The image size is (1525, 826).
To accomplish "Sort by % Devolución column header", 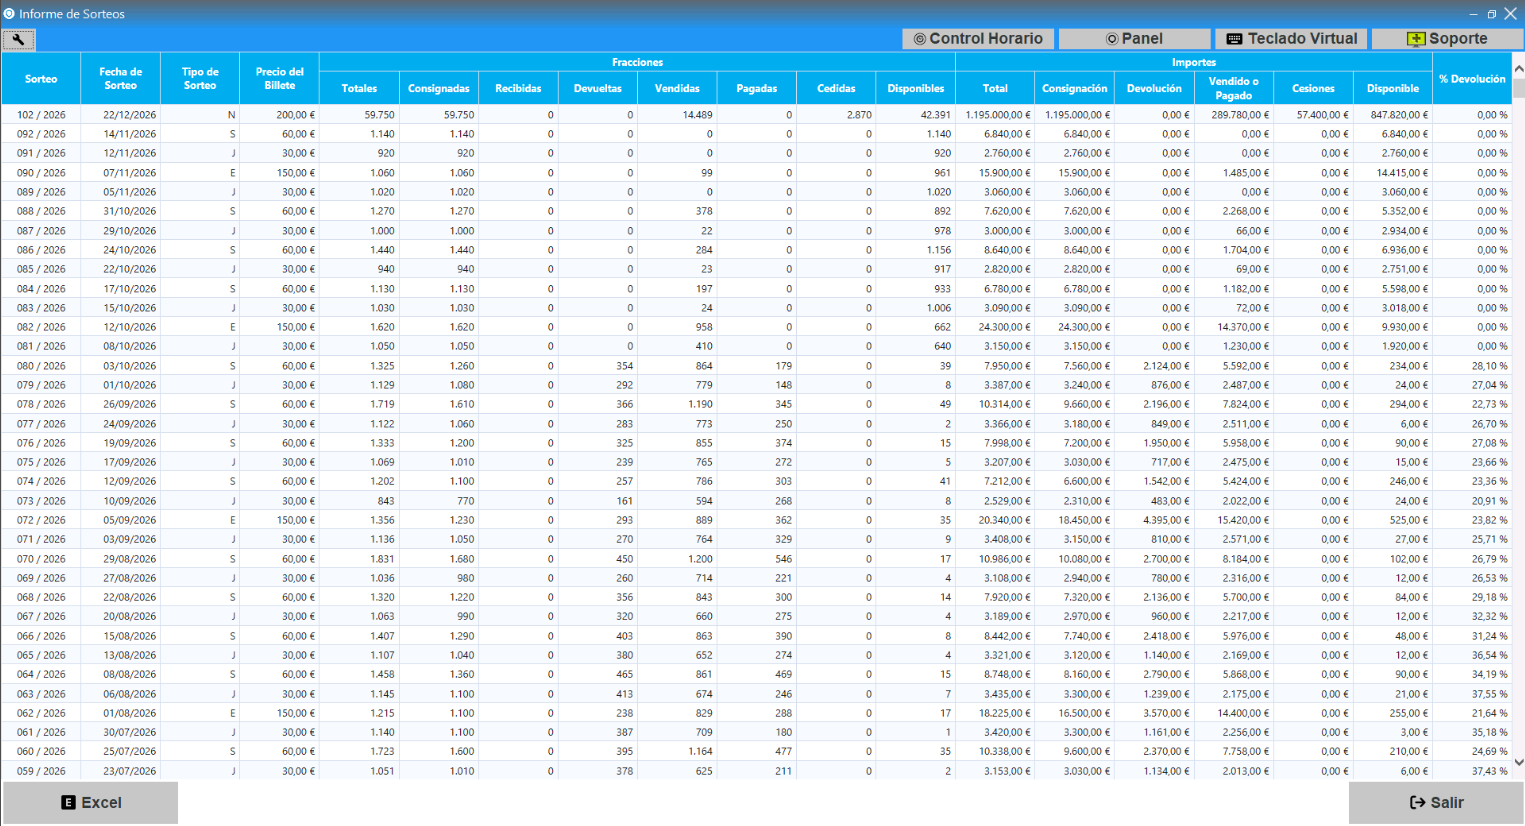I will coord(1472,79).
